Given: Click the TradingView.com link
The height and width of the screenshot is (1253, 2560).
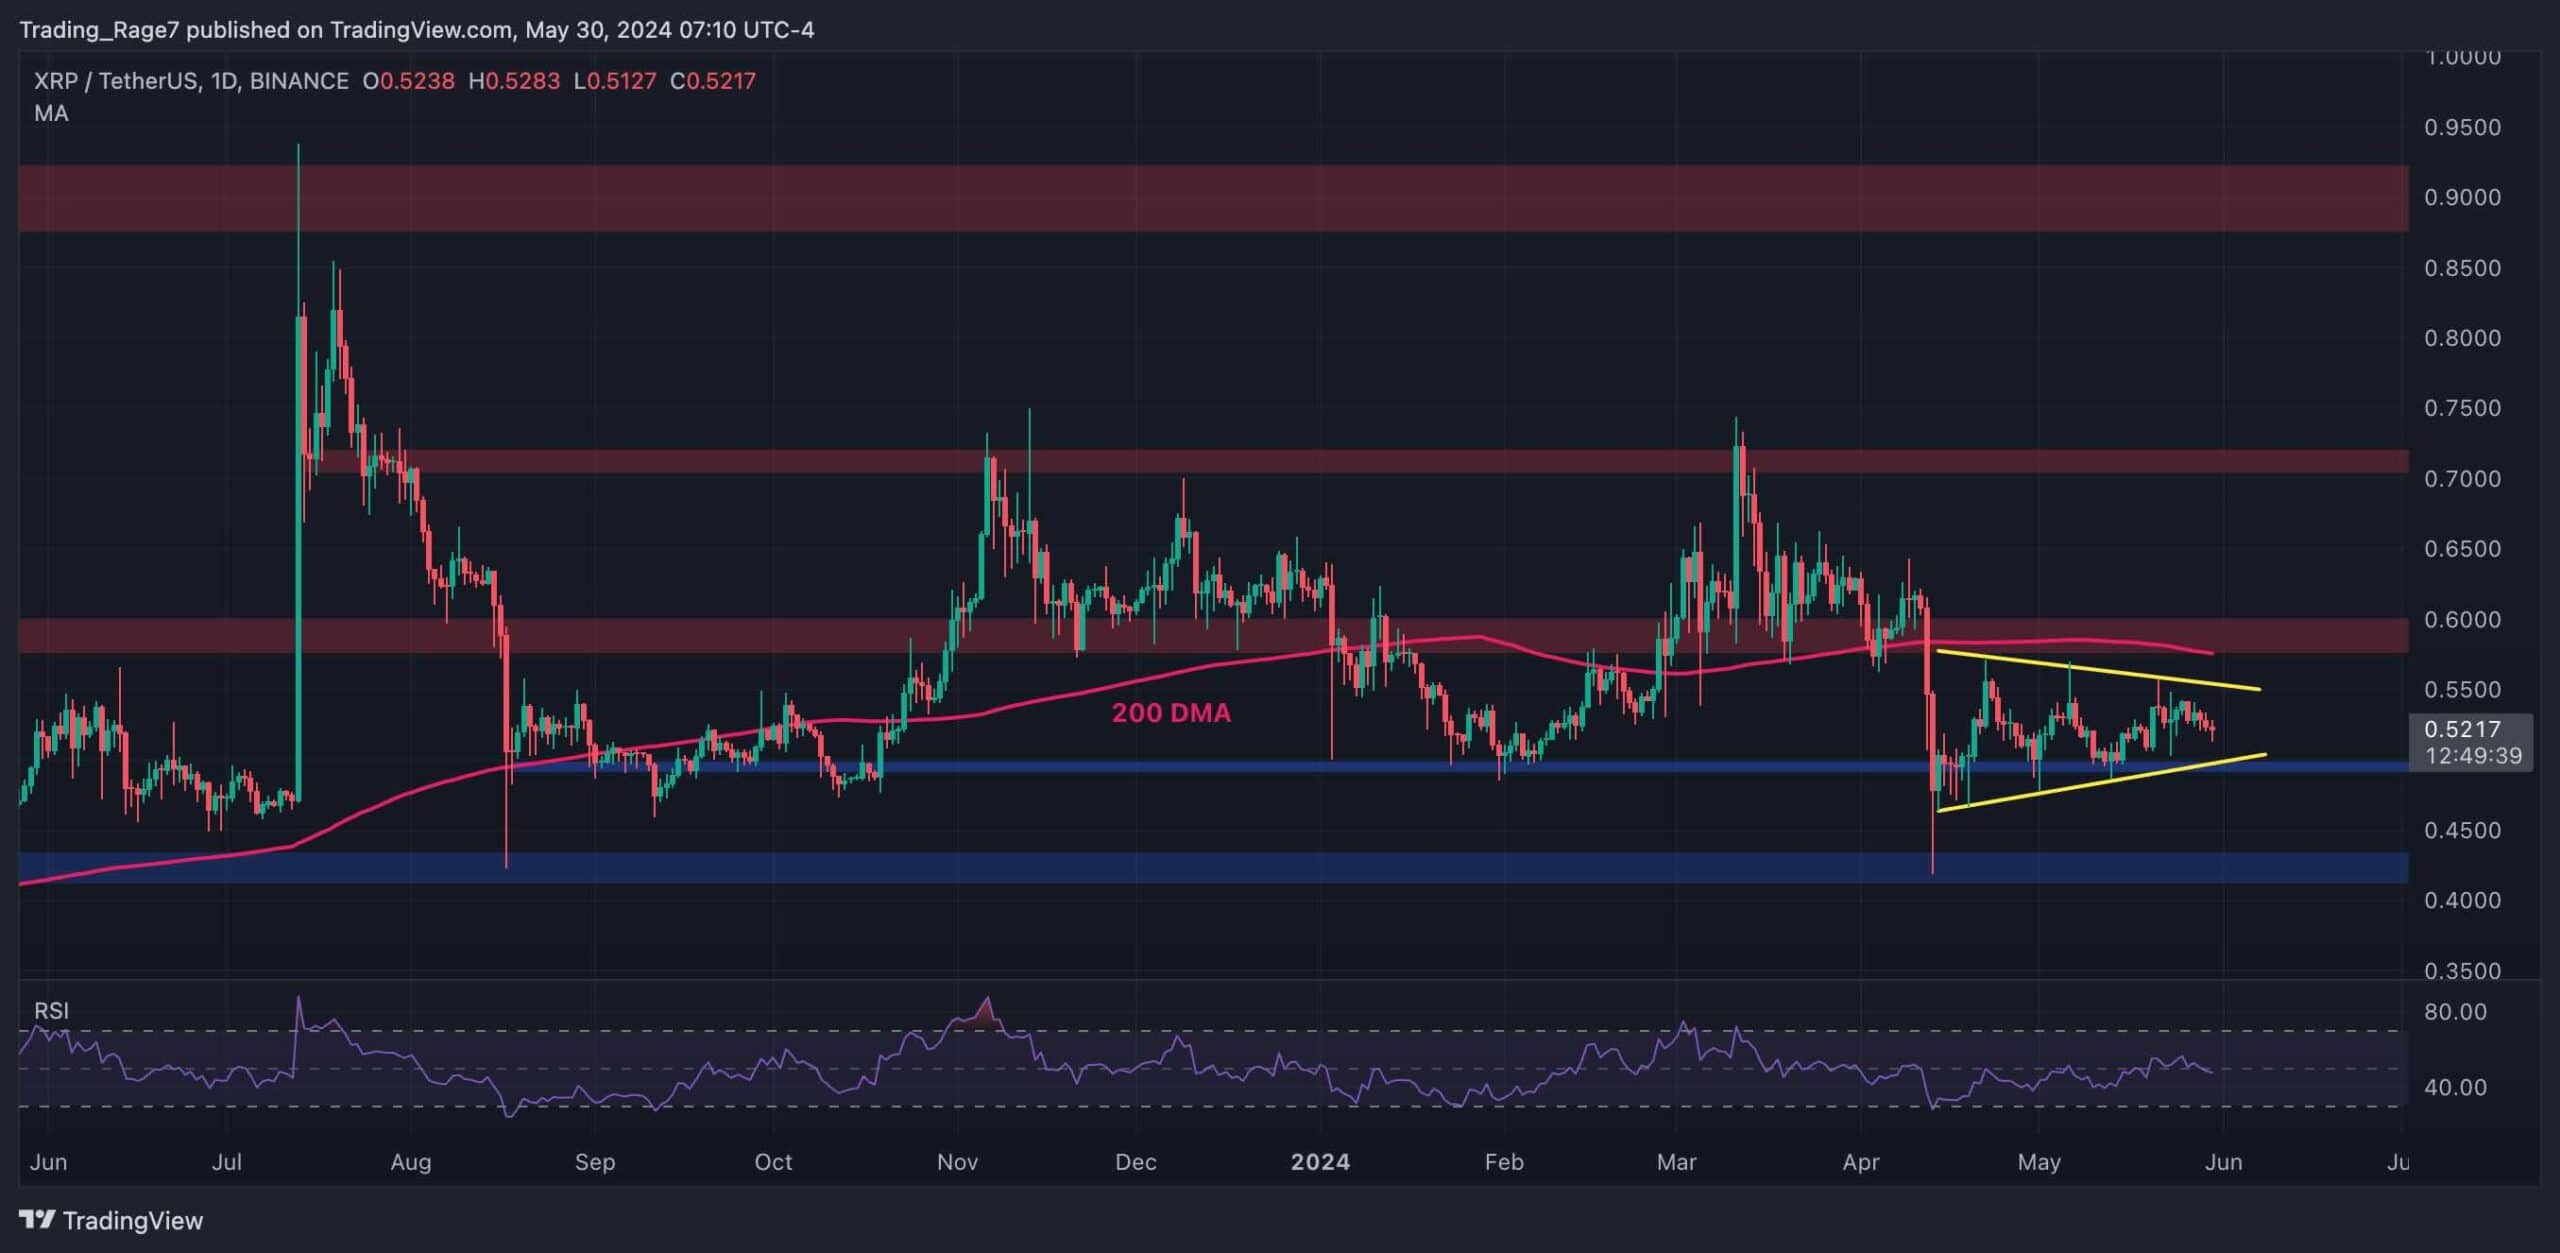Looking at the screenshot, I should (412, 30).
